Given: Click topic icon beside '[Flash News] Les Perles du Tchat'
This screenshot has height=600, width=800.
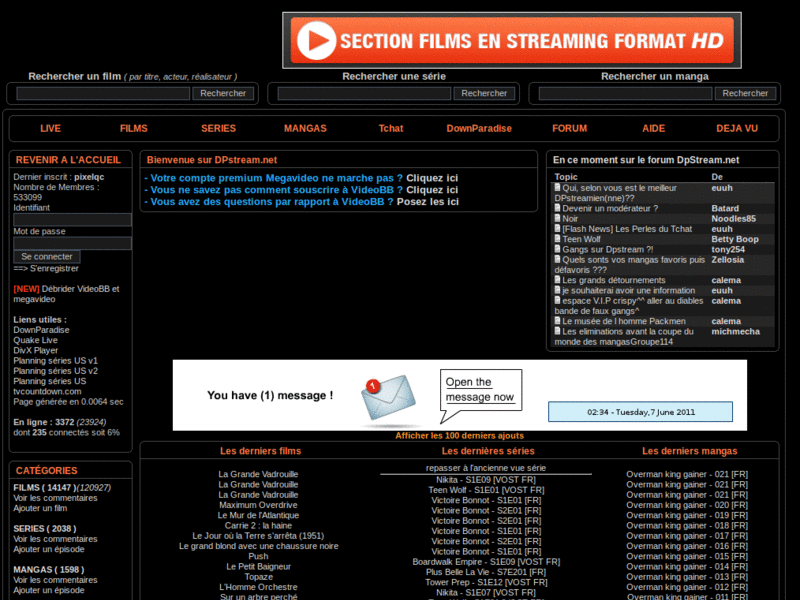Looking at the screenshot, I should (x=558, y=228).
